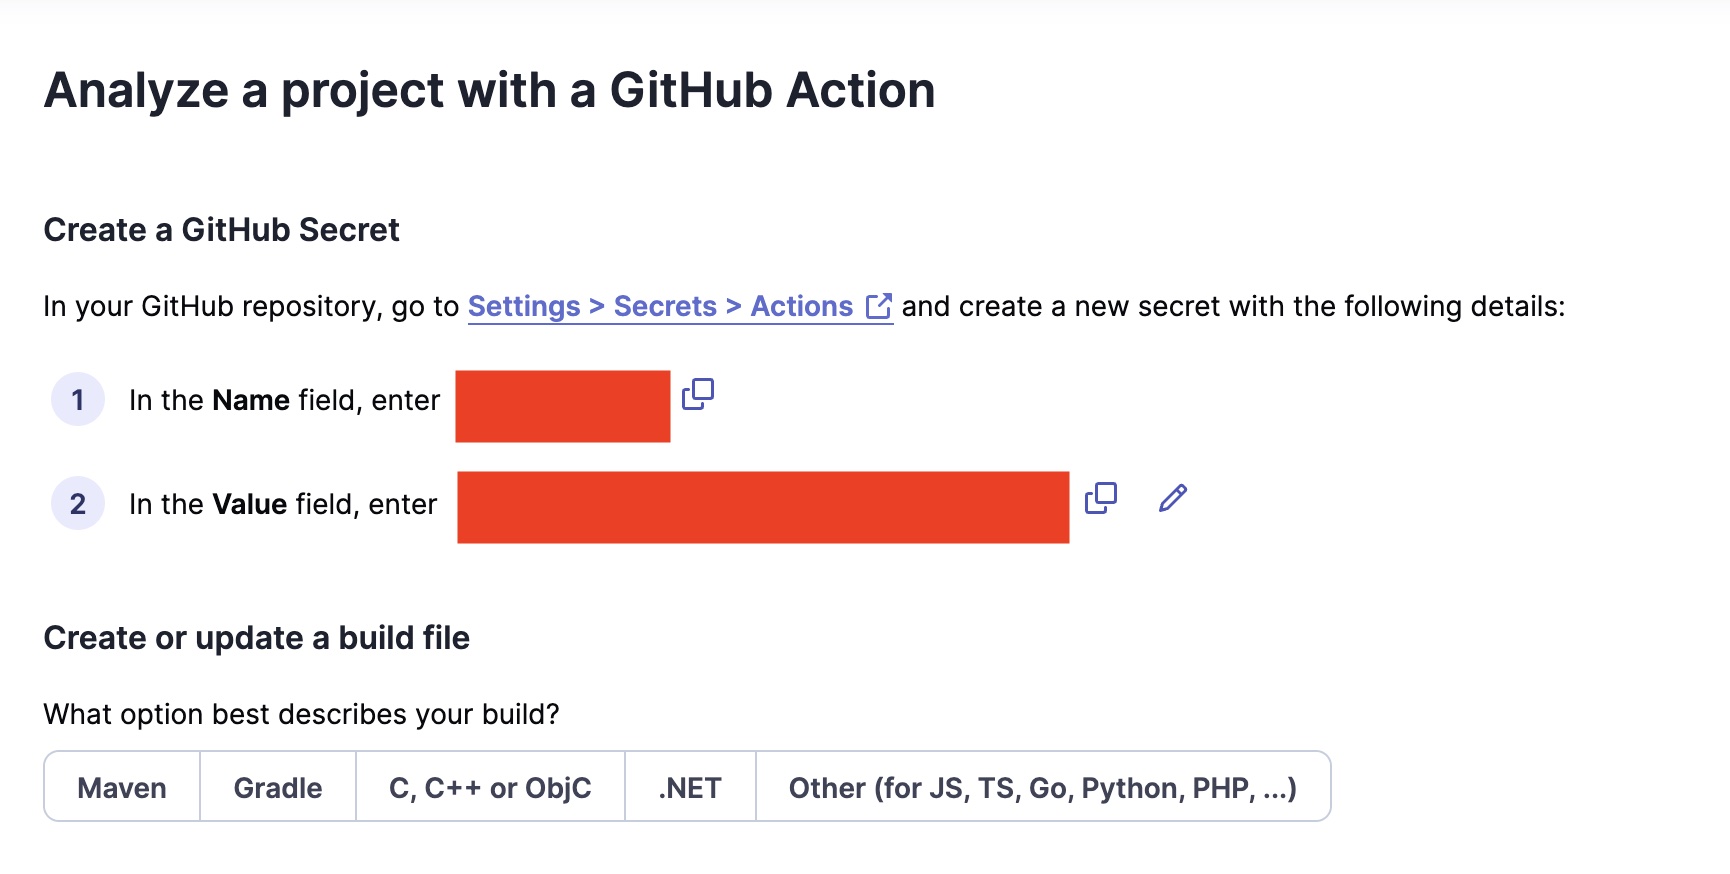
Task: Copy the secret Name to clipboard
Action: click(698, 394)
